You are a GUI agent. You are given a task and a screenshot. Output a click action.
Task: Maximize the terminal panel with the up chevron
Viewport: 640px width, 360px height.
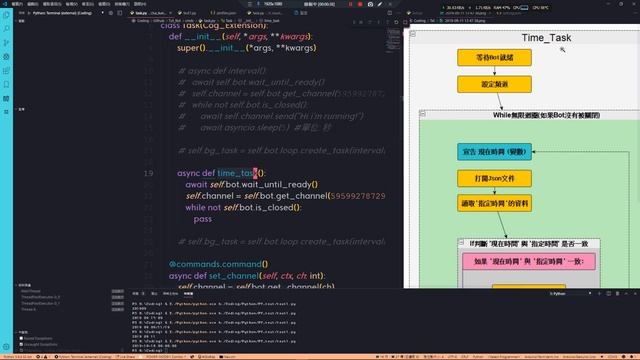(626, 293)
